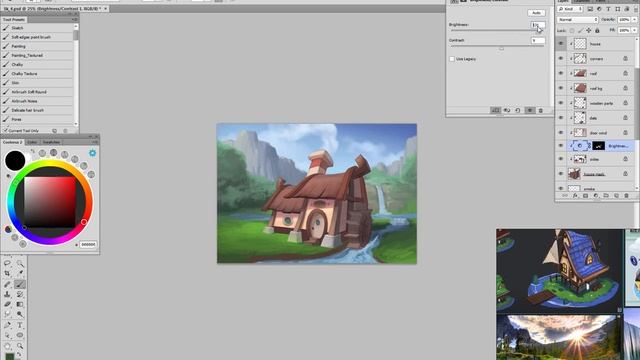Open the blend mode Normal dropdown

point(578,20)
